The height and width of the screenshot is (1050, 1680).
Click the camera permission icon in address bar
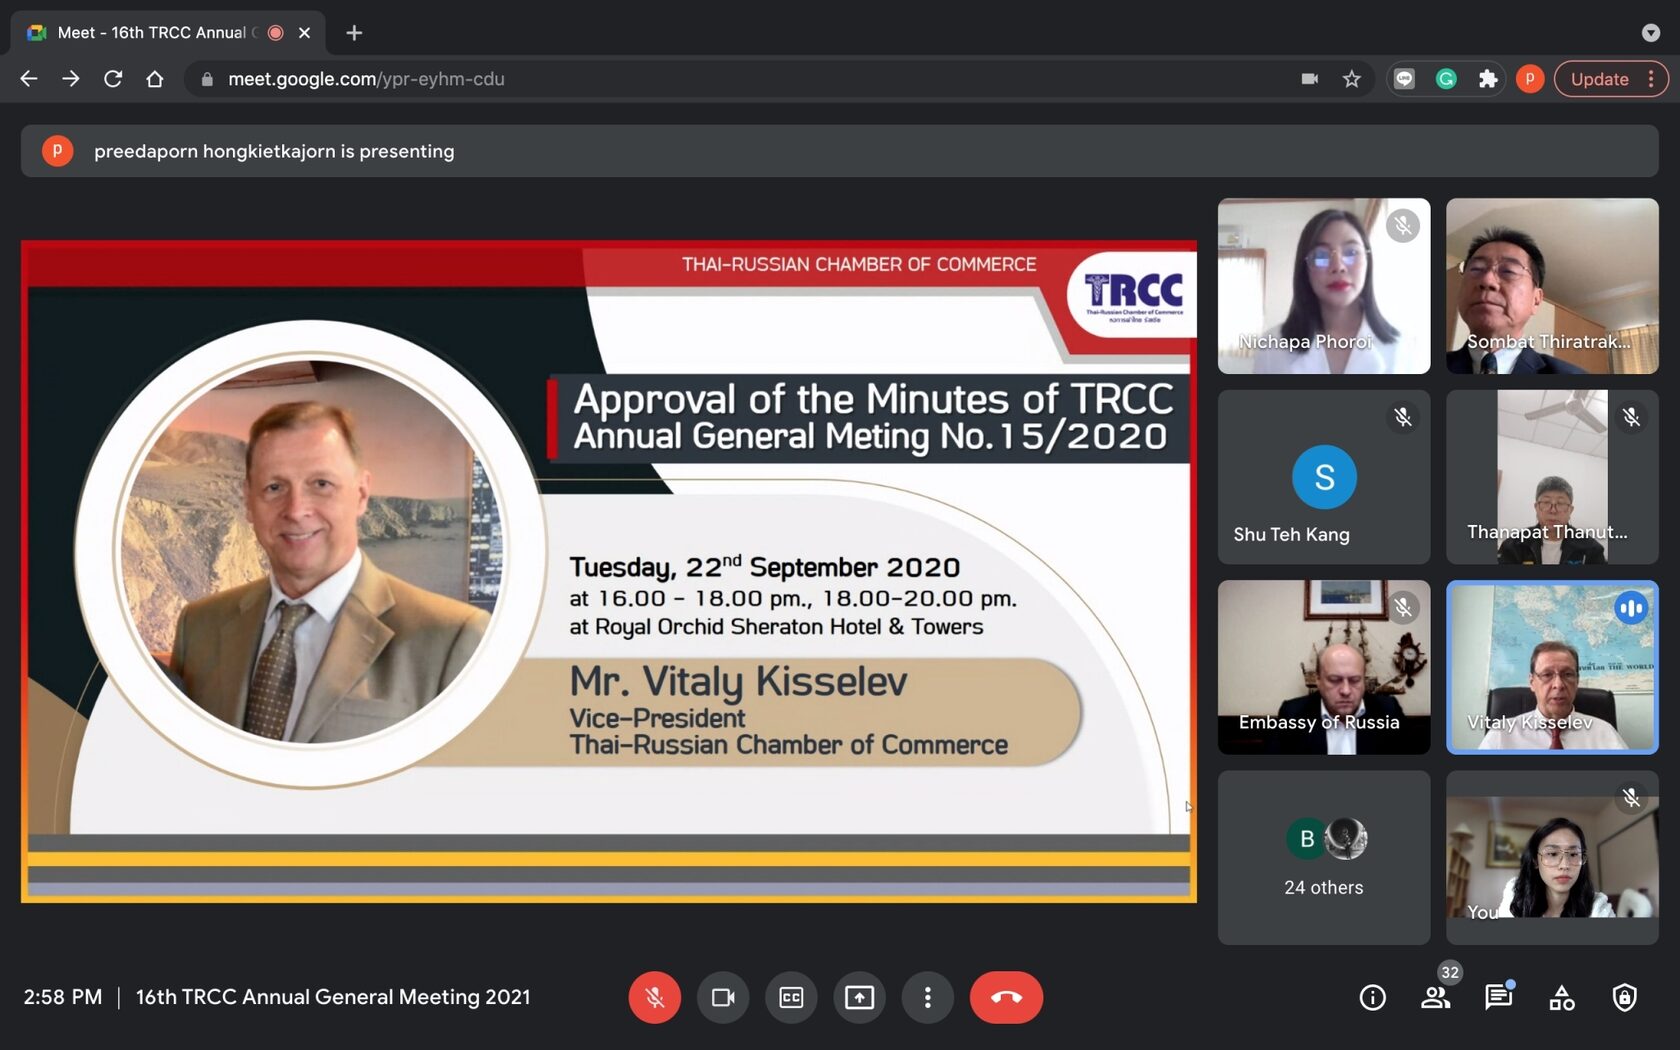tap(1309, 79)
